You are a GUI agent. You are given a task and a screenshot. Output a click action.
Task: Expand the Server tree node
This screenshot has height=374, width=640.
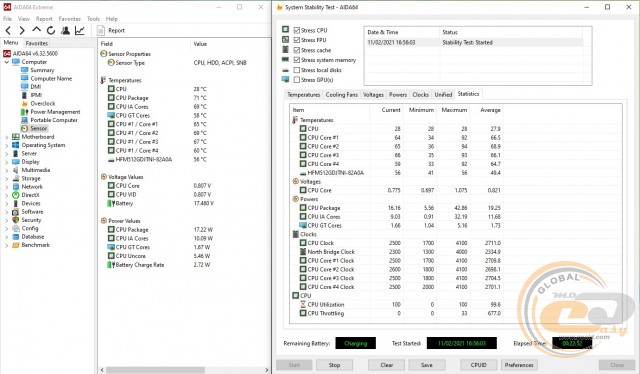[x=7, y=154]
